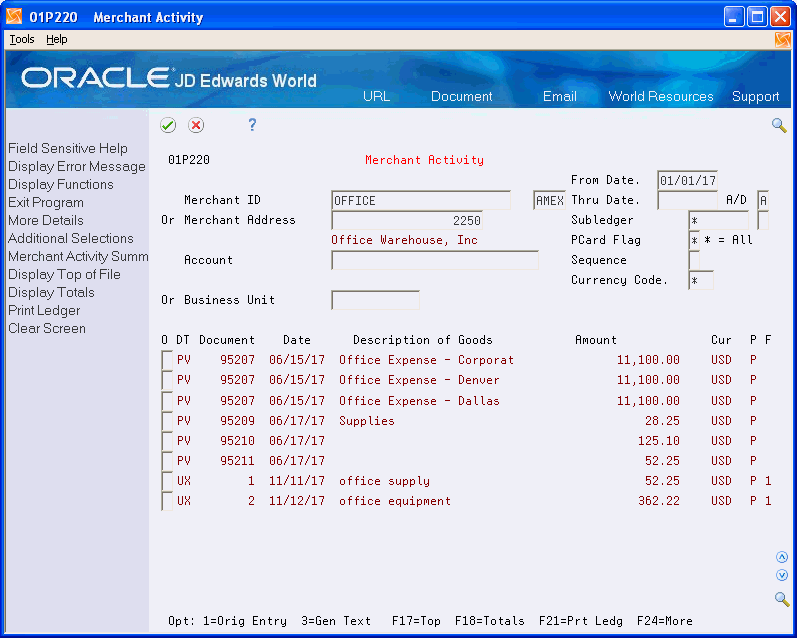
Task: Click the Account input field
Action: point(435,260)
